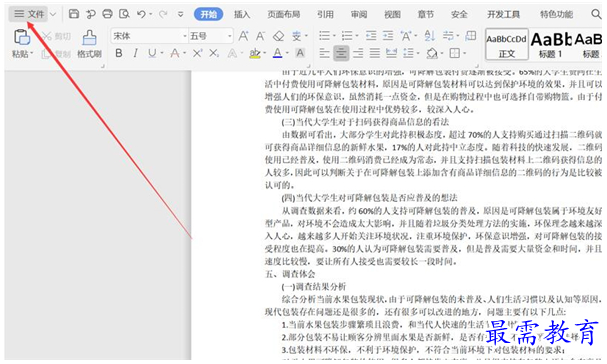This screenshot has height=364, width=607.
Task: Open the line spacing icon
Action: point(408,53)
